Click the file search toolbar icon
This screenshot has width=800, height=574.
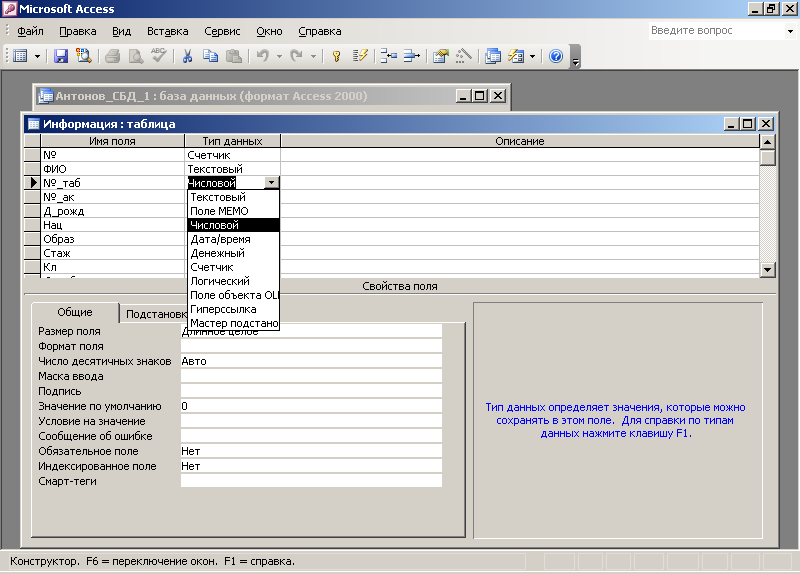[84, 56]
